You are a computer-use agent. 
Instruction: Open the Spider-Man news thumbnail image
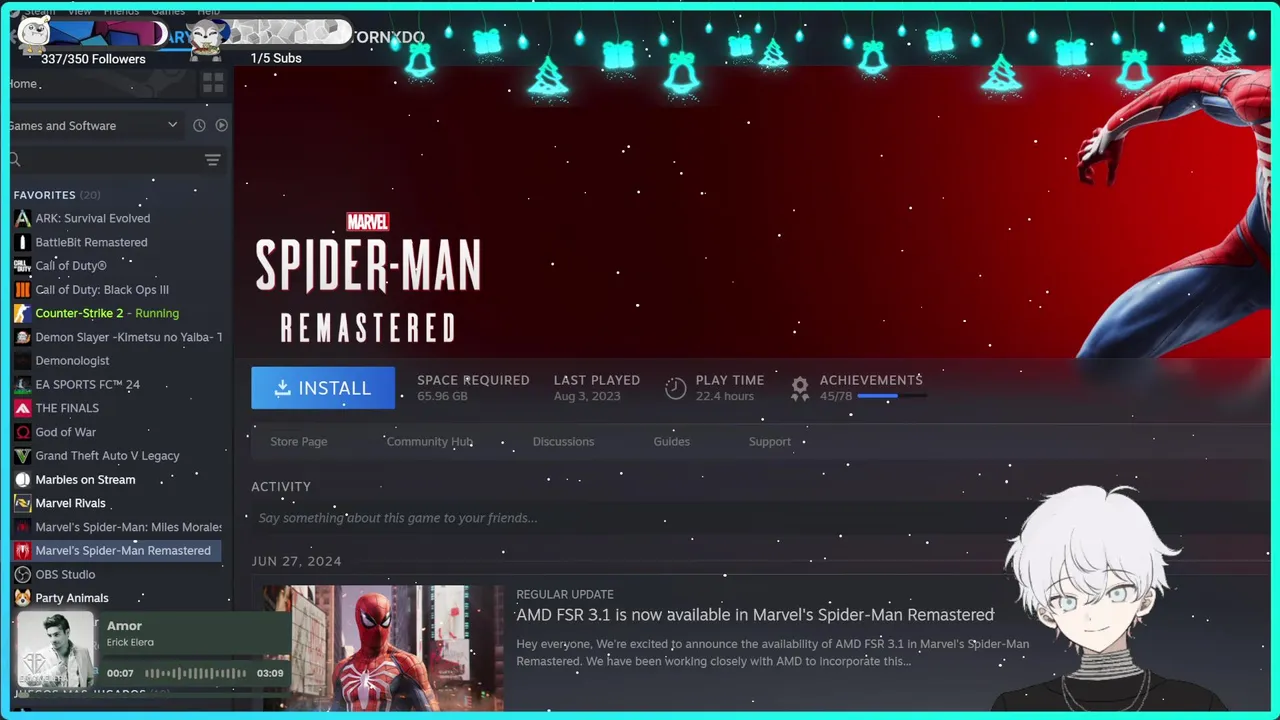pyautogui.click(x=383, y=648)
